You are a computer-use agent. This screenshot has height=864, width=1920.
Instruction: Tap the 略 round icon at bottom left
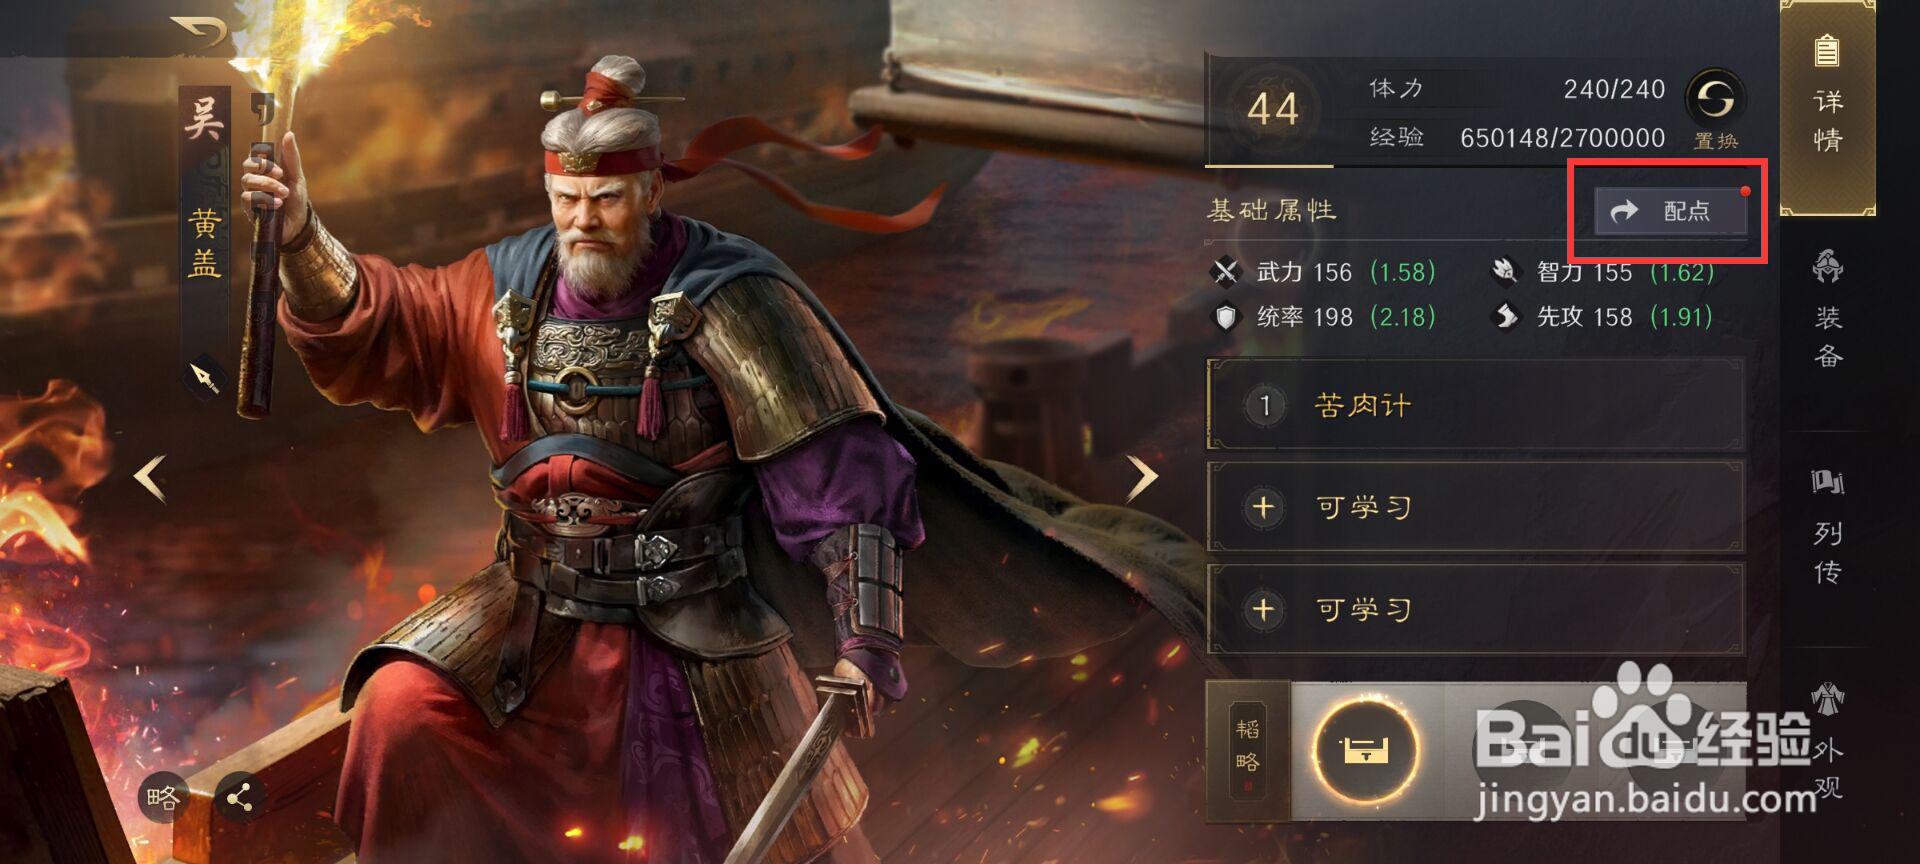tap(162, 797)
